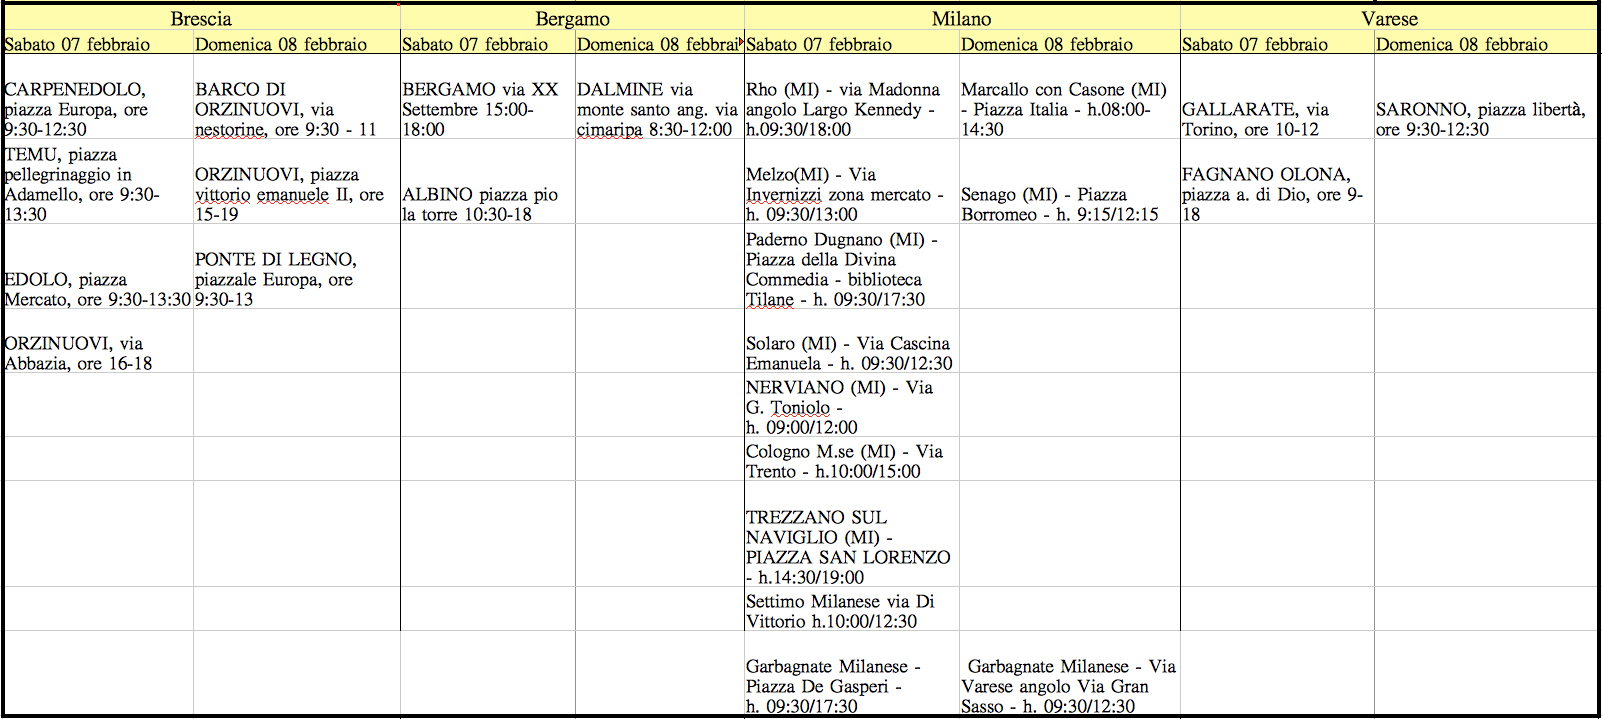1602x719 pixels.
Task: Select the TEMU piazza pellegrinaggio cell
Action: (98, 182)
